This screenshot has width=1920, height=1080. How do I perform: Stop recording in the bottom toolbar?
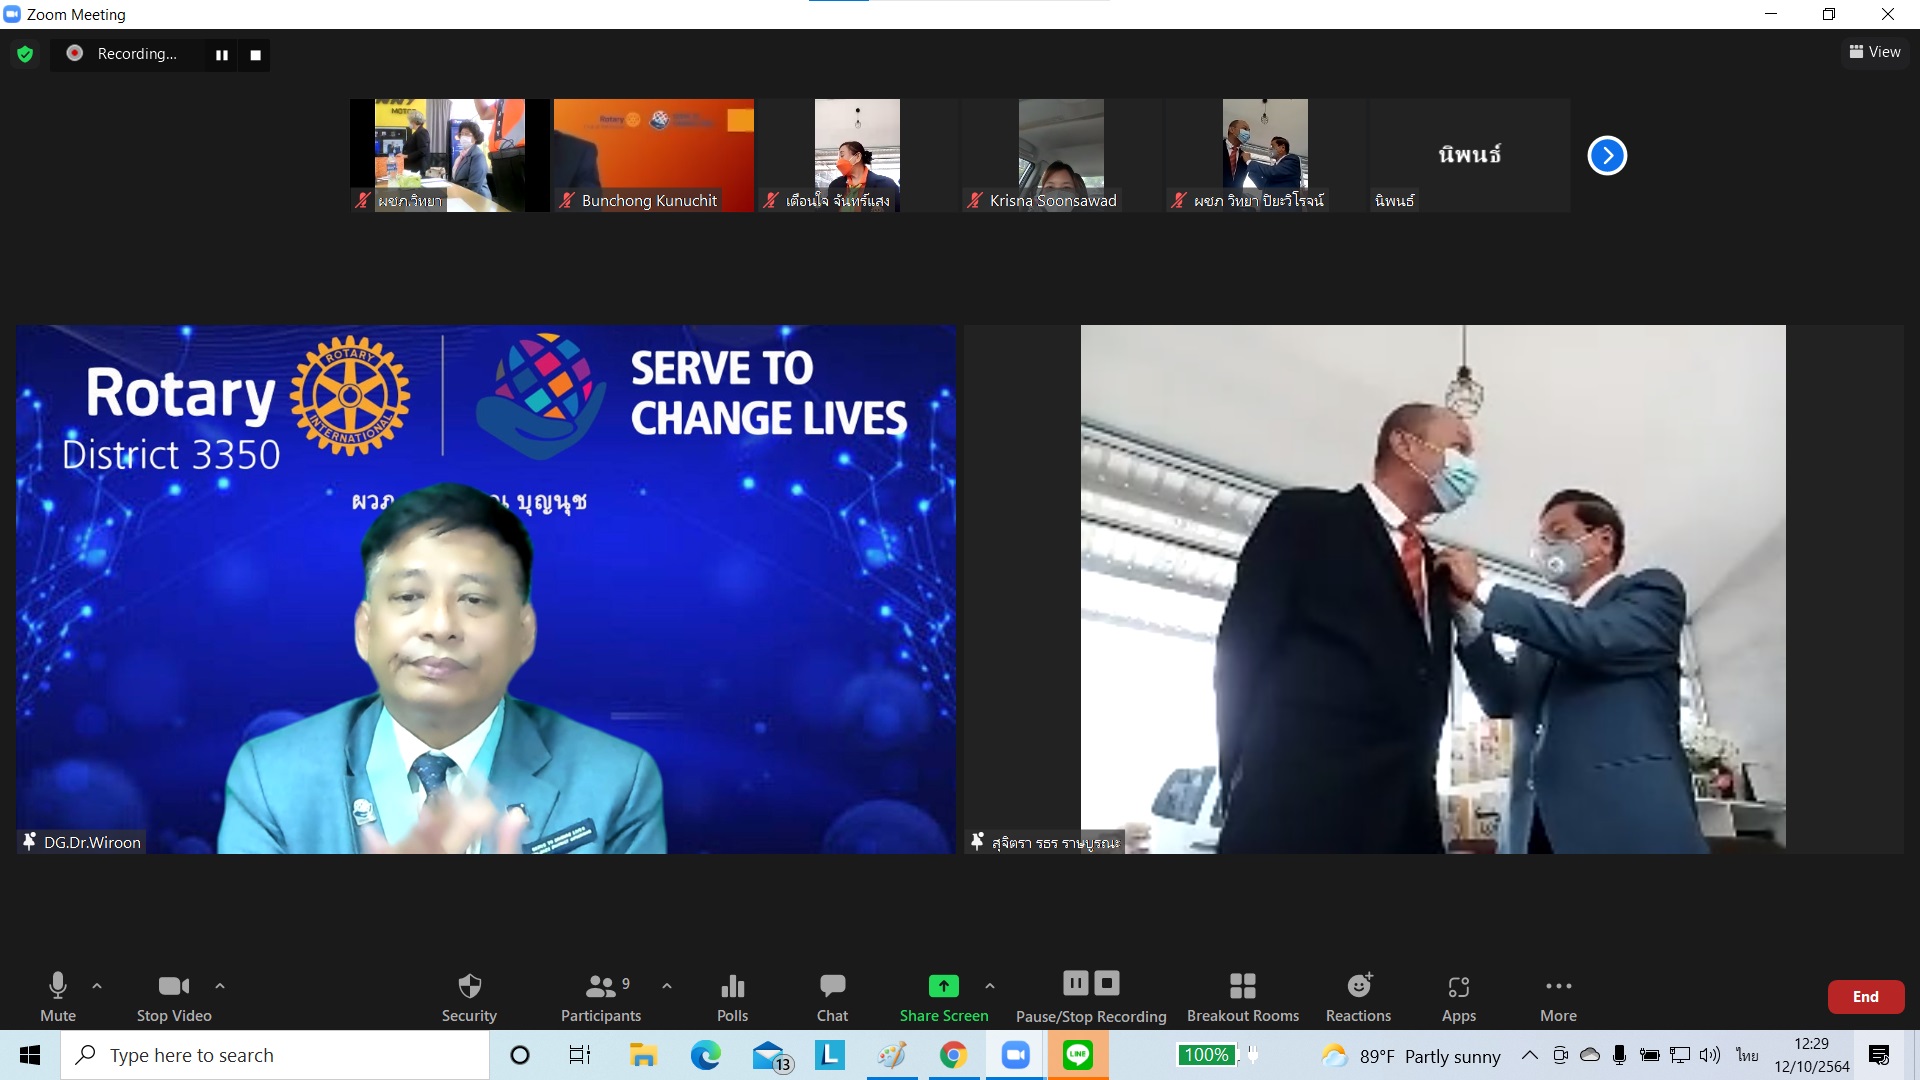1107,983
